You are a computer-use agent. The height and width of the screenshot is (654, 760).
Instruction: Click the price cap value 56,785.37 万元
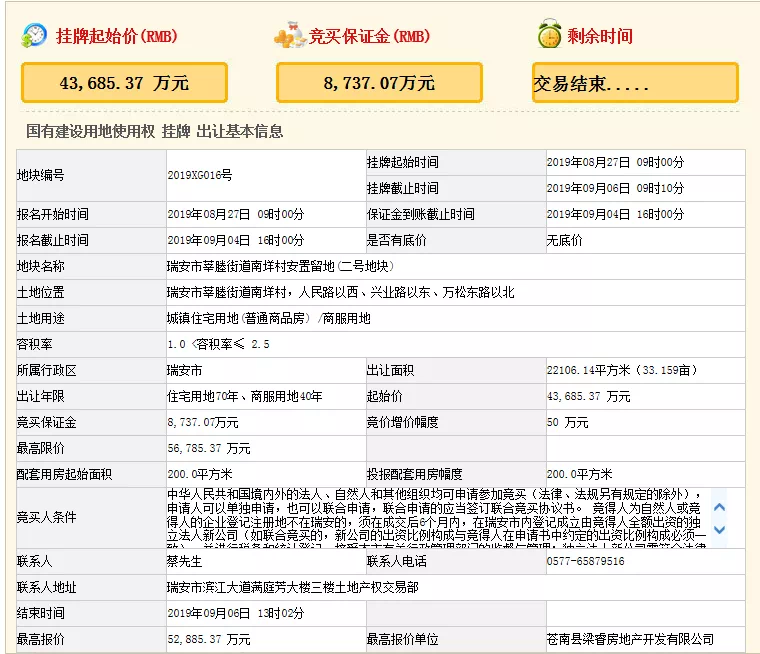[209, 448]
